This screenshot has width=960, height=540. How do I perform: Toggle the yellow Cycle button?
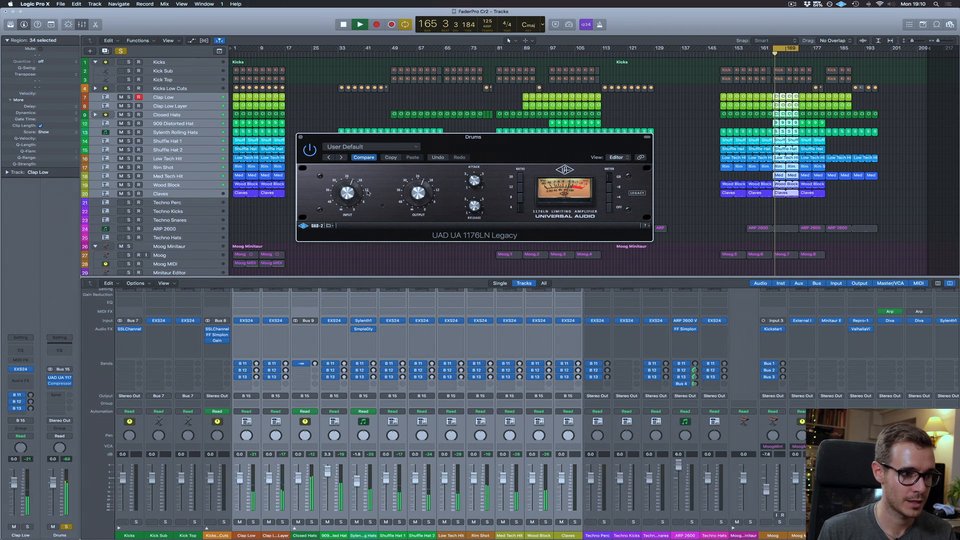pyautogui.click(x=405, y=24)
